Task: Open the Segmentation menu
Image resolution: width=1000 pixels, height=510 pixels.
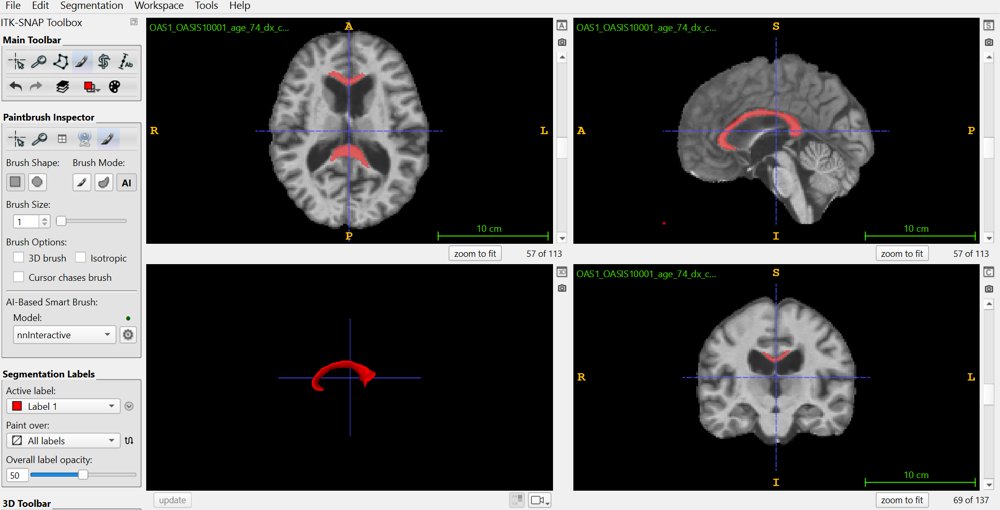Action: point(92,6)
